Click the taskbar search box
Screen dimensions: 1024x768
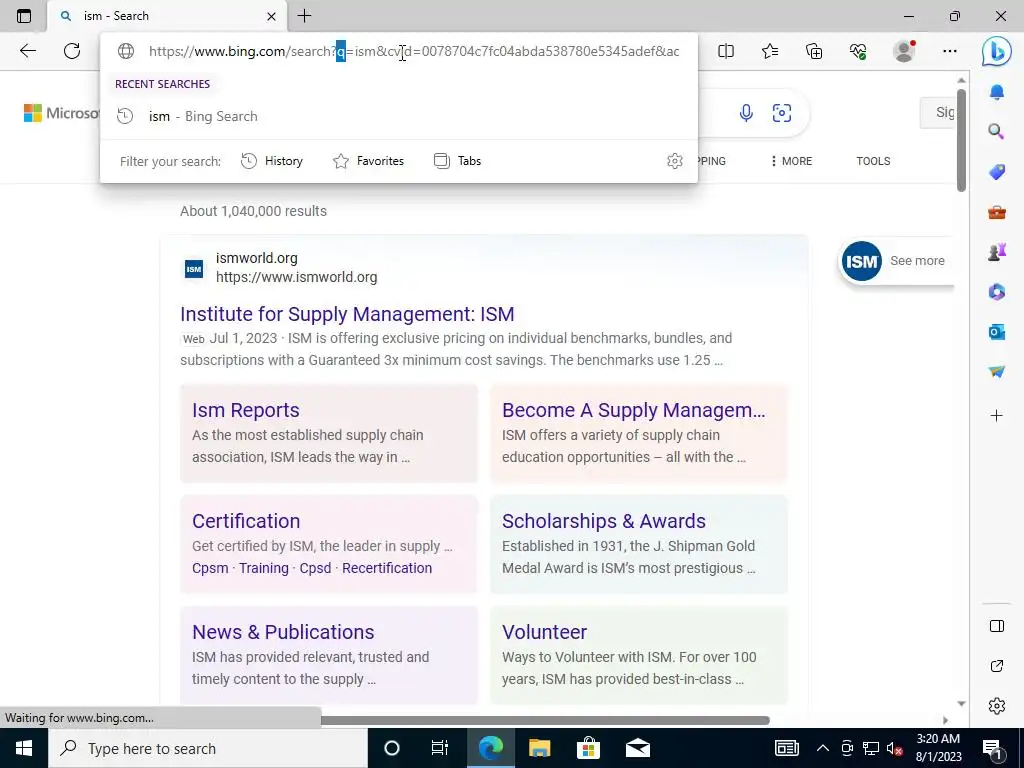coord(208,748)
